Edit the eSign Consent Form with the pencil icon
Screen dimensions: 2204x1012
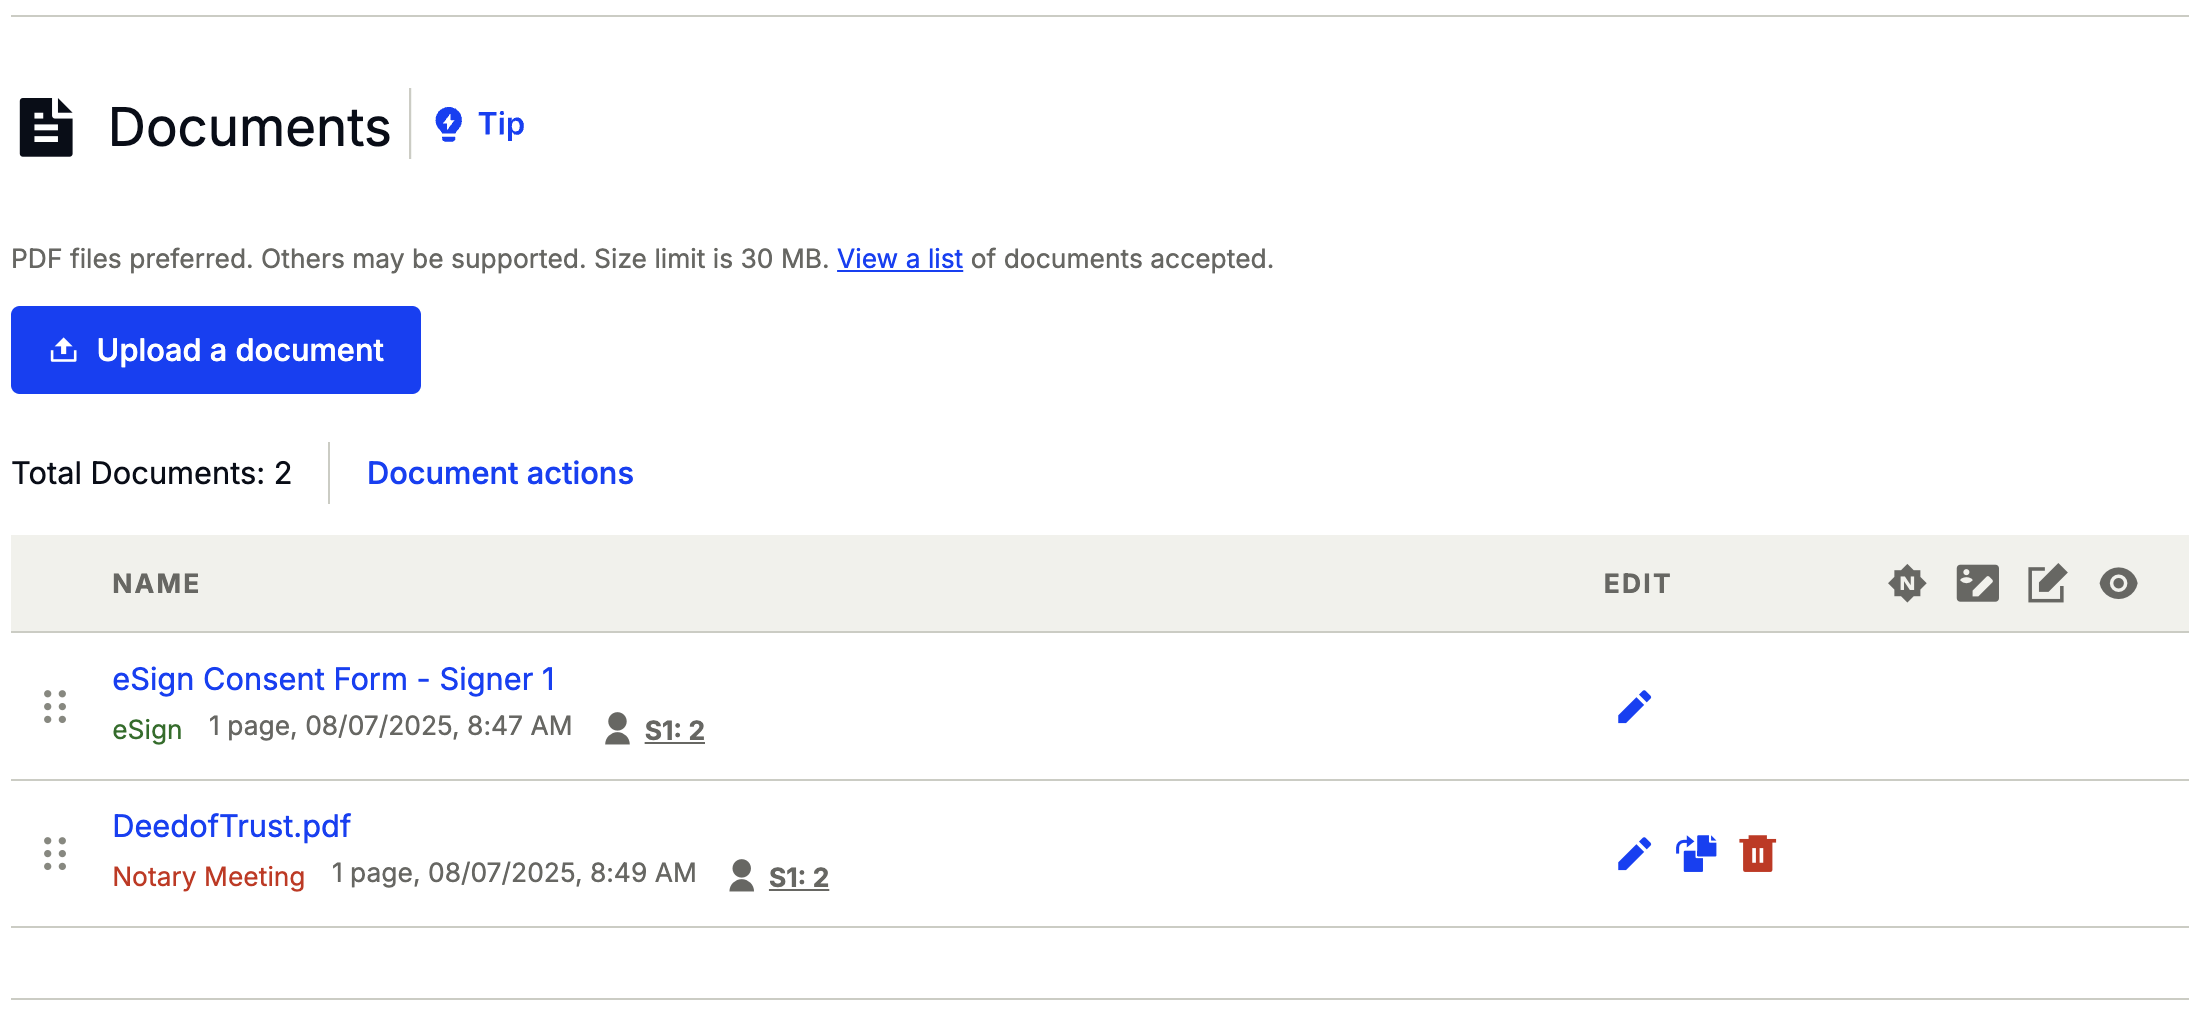coord(1636,706)
